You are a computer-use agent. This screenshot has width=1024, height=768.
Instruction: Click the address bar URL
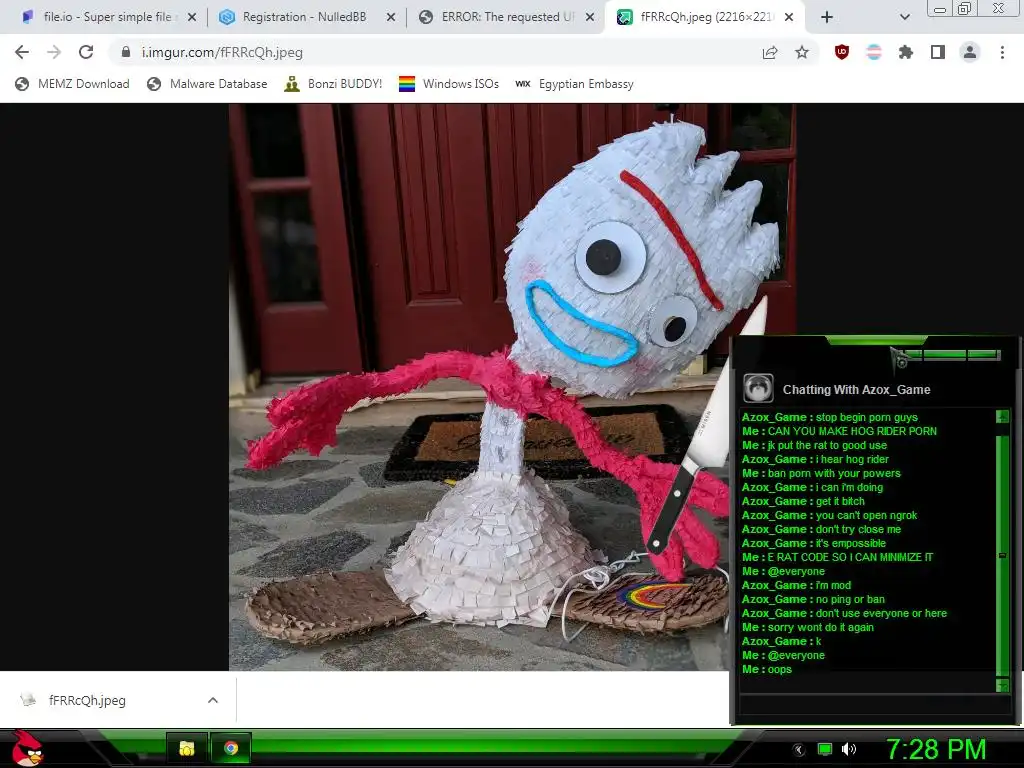click(x=222, y=52)
